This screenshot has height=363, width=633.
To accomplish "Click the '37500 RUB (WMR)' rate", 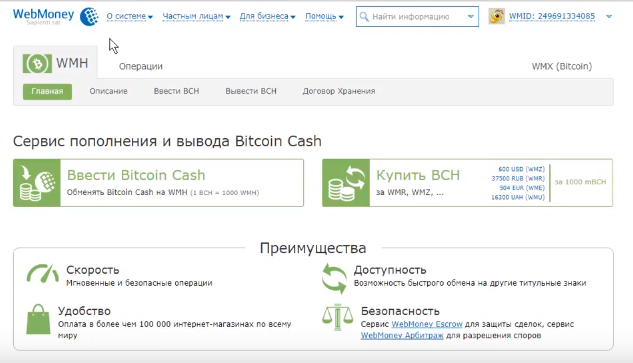I will [518, 178].
